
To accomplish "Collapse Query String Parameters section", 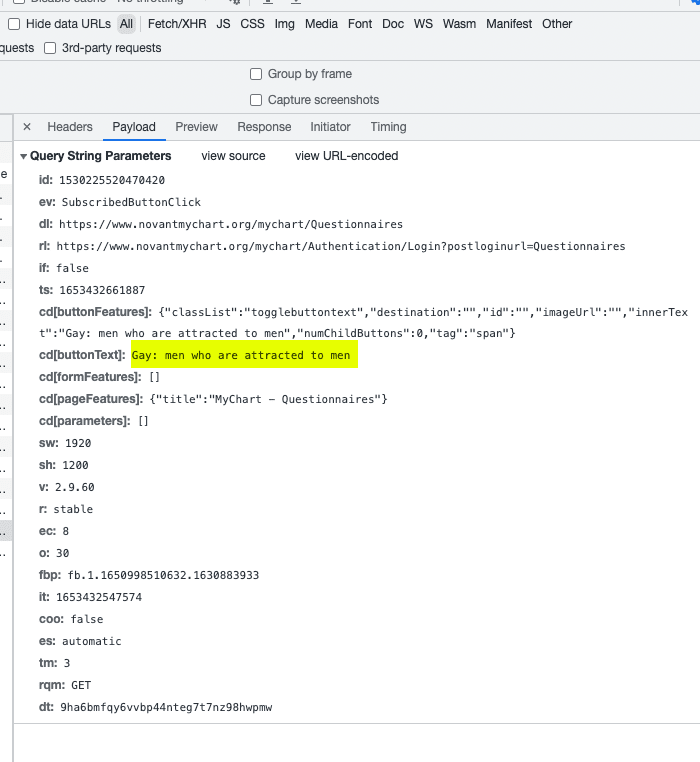I will (x=23, y=156).
